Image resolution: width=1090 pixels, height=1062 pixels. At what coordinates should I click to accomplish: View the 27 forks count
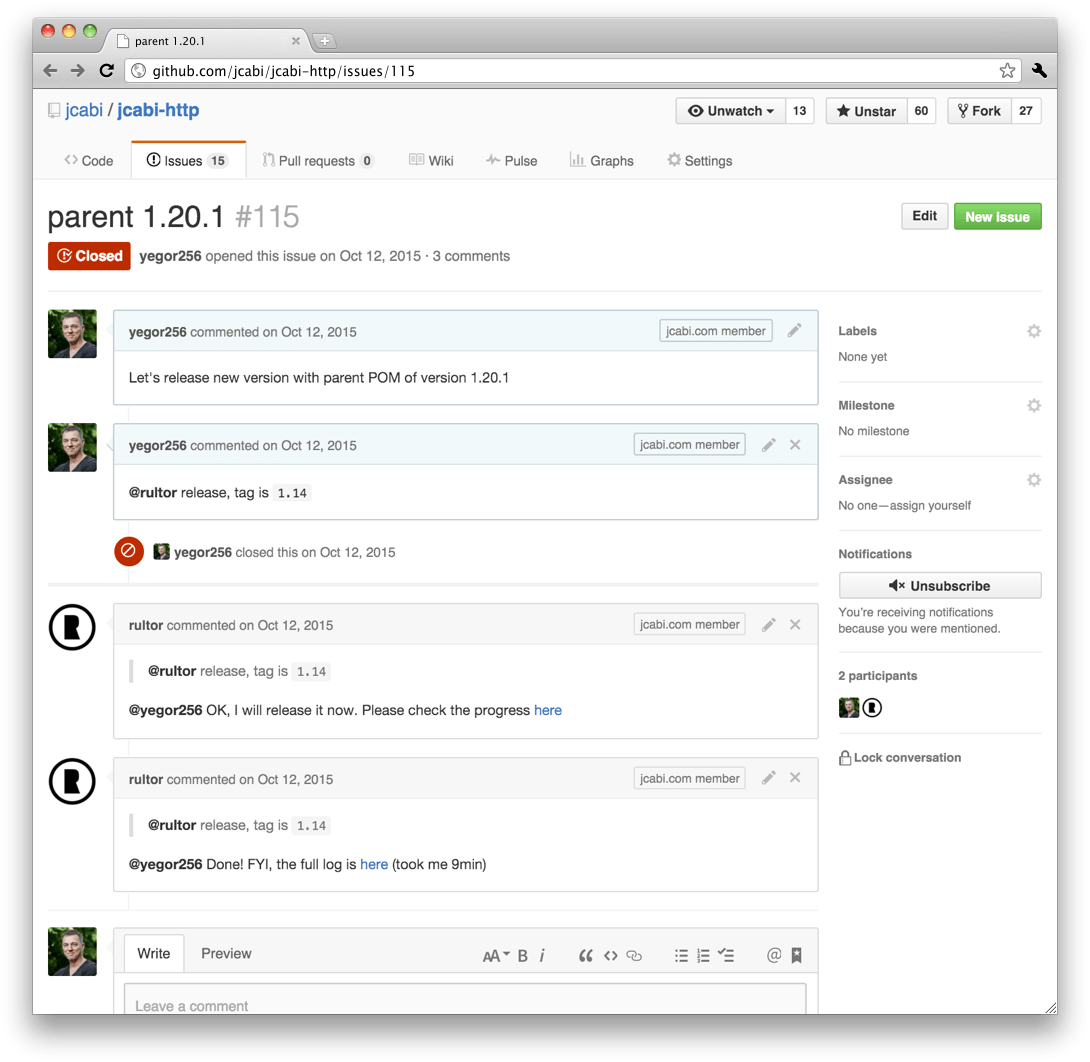click(1026, 111)
